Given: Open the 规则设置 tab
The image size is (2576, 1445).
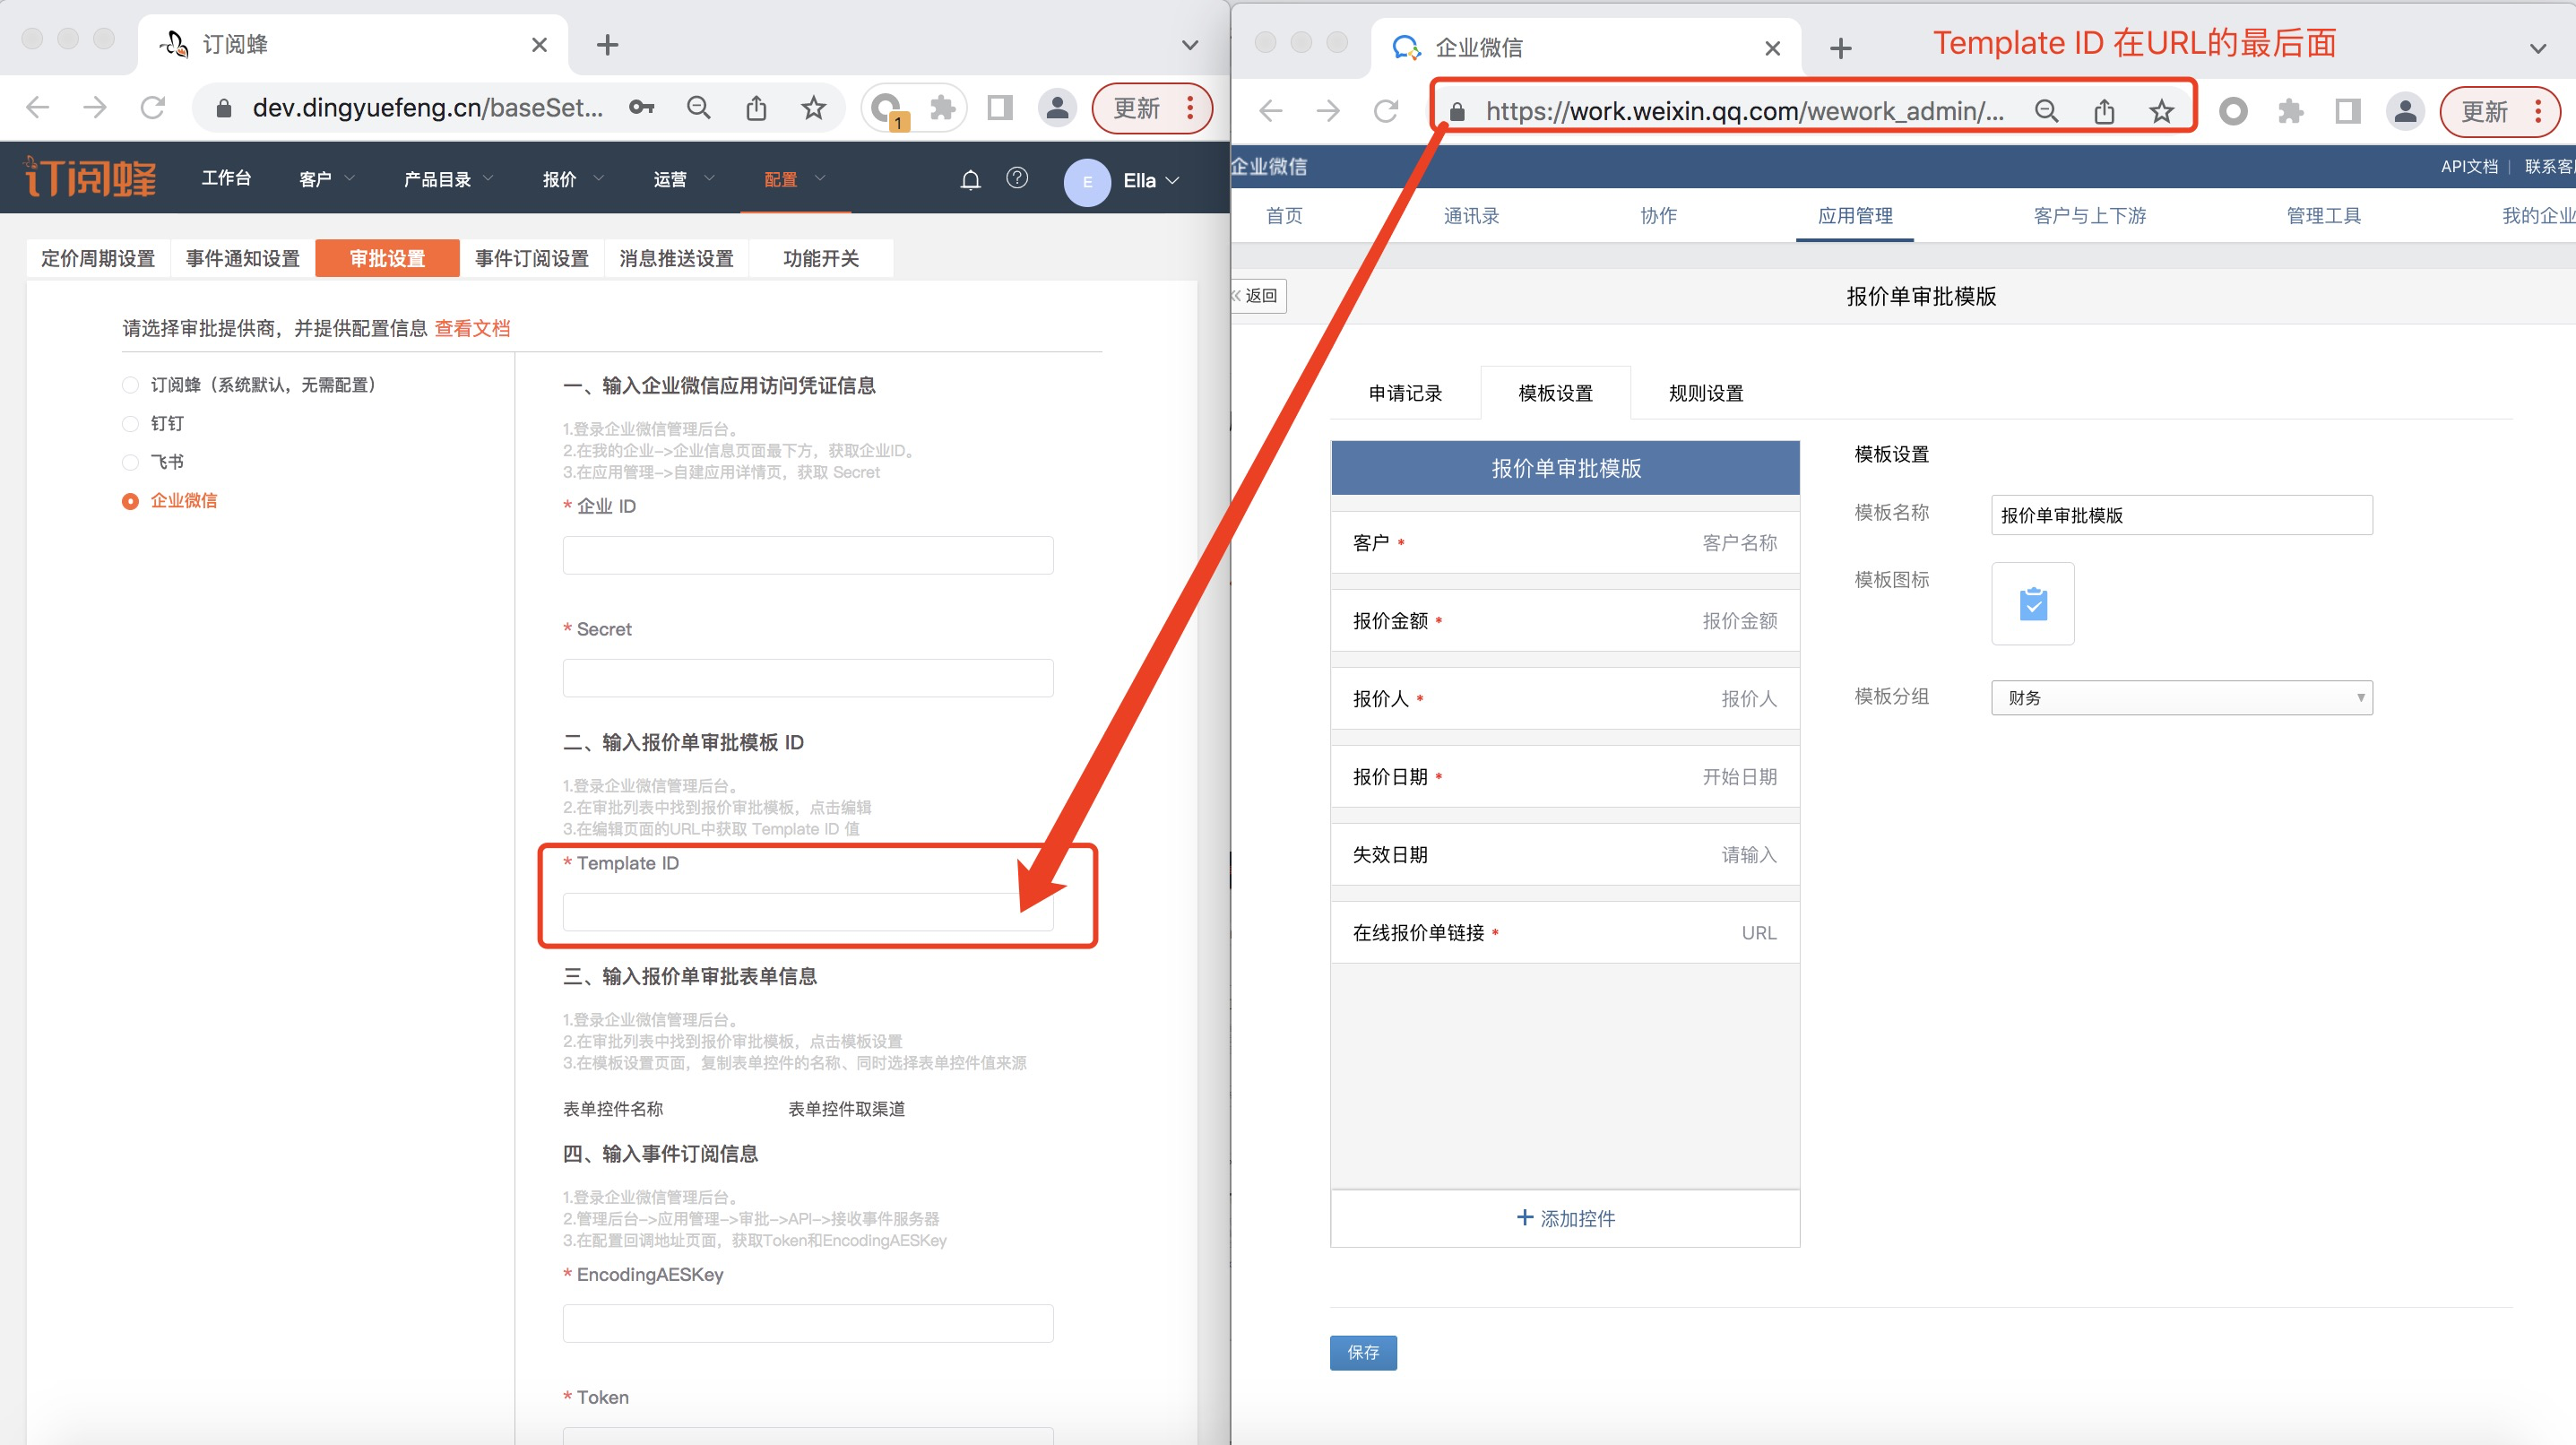Looking at the screenshot, I should 1706,393.
